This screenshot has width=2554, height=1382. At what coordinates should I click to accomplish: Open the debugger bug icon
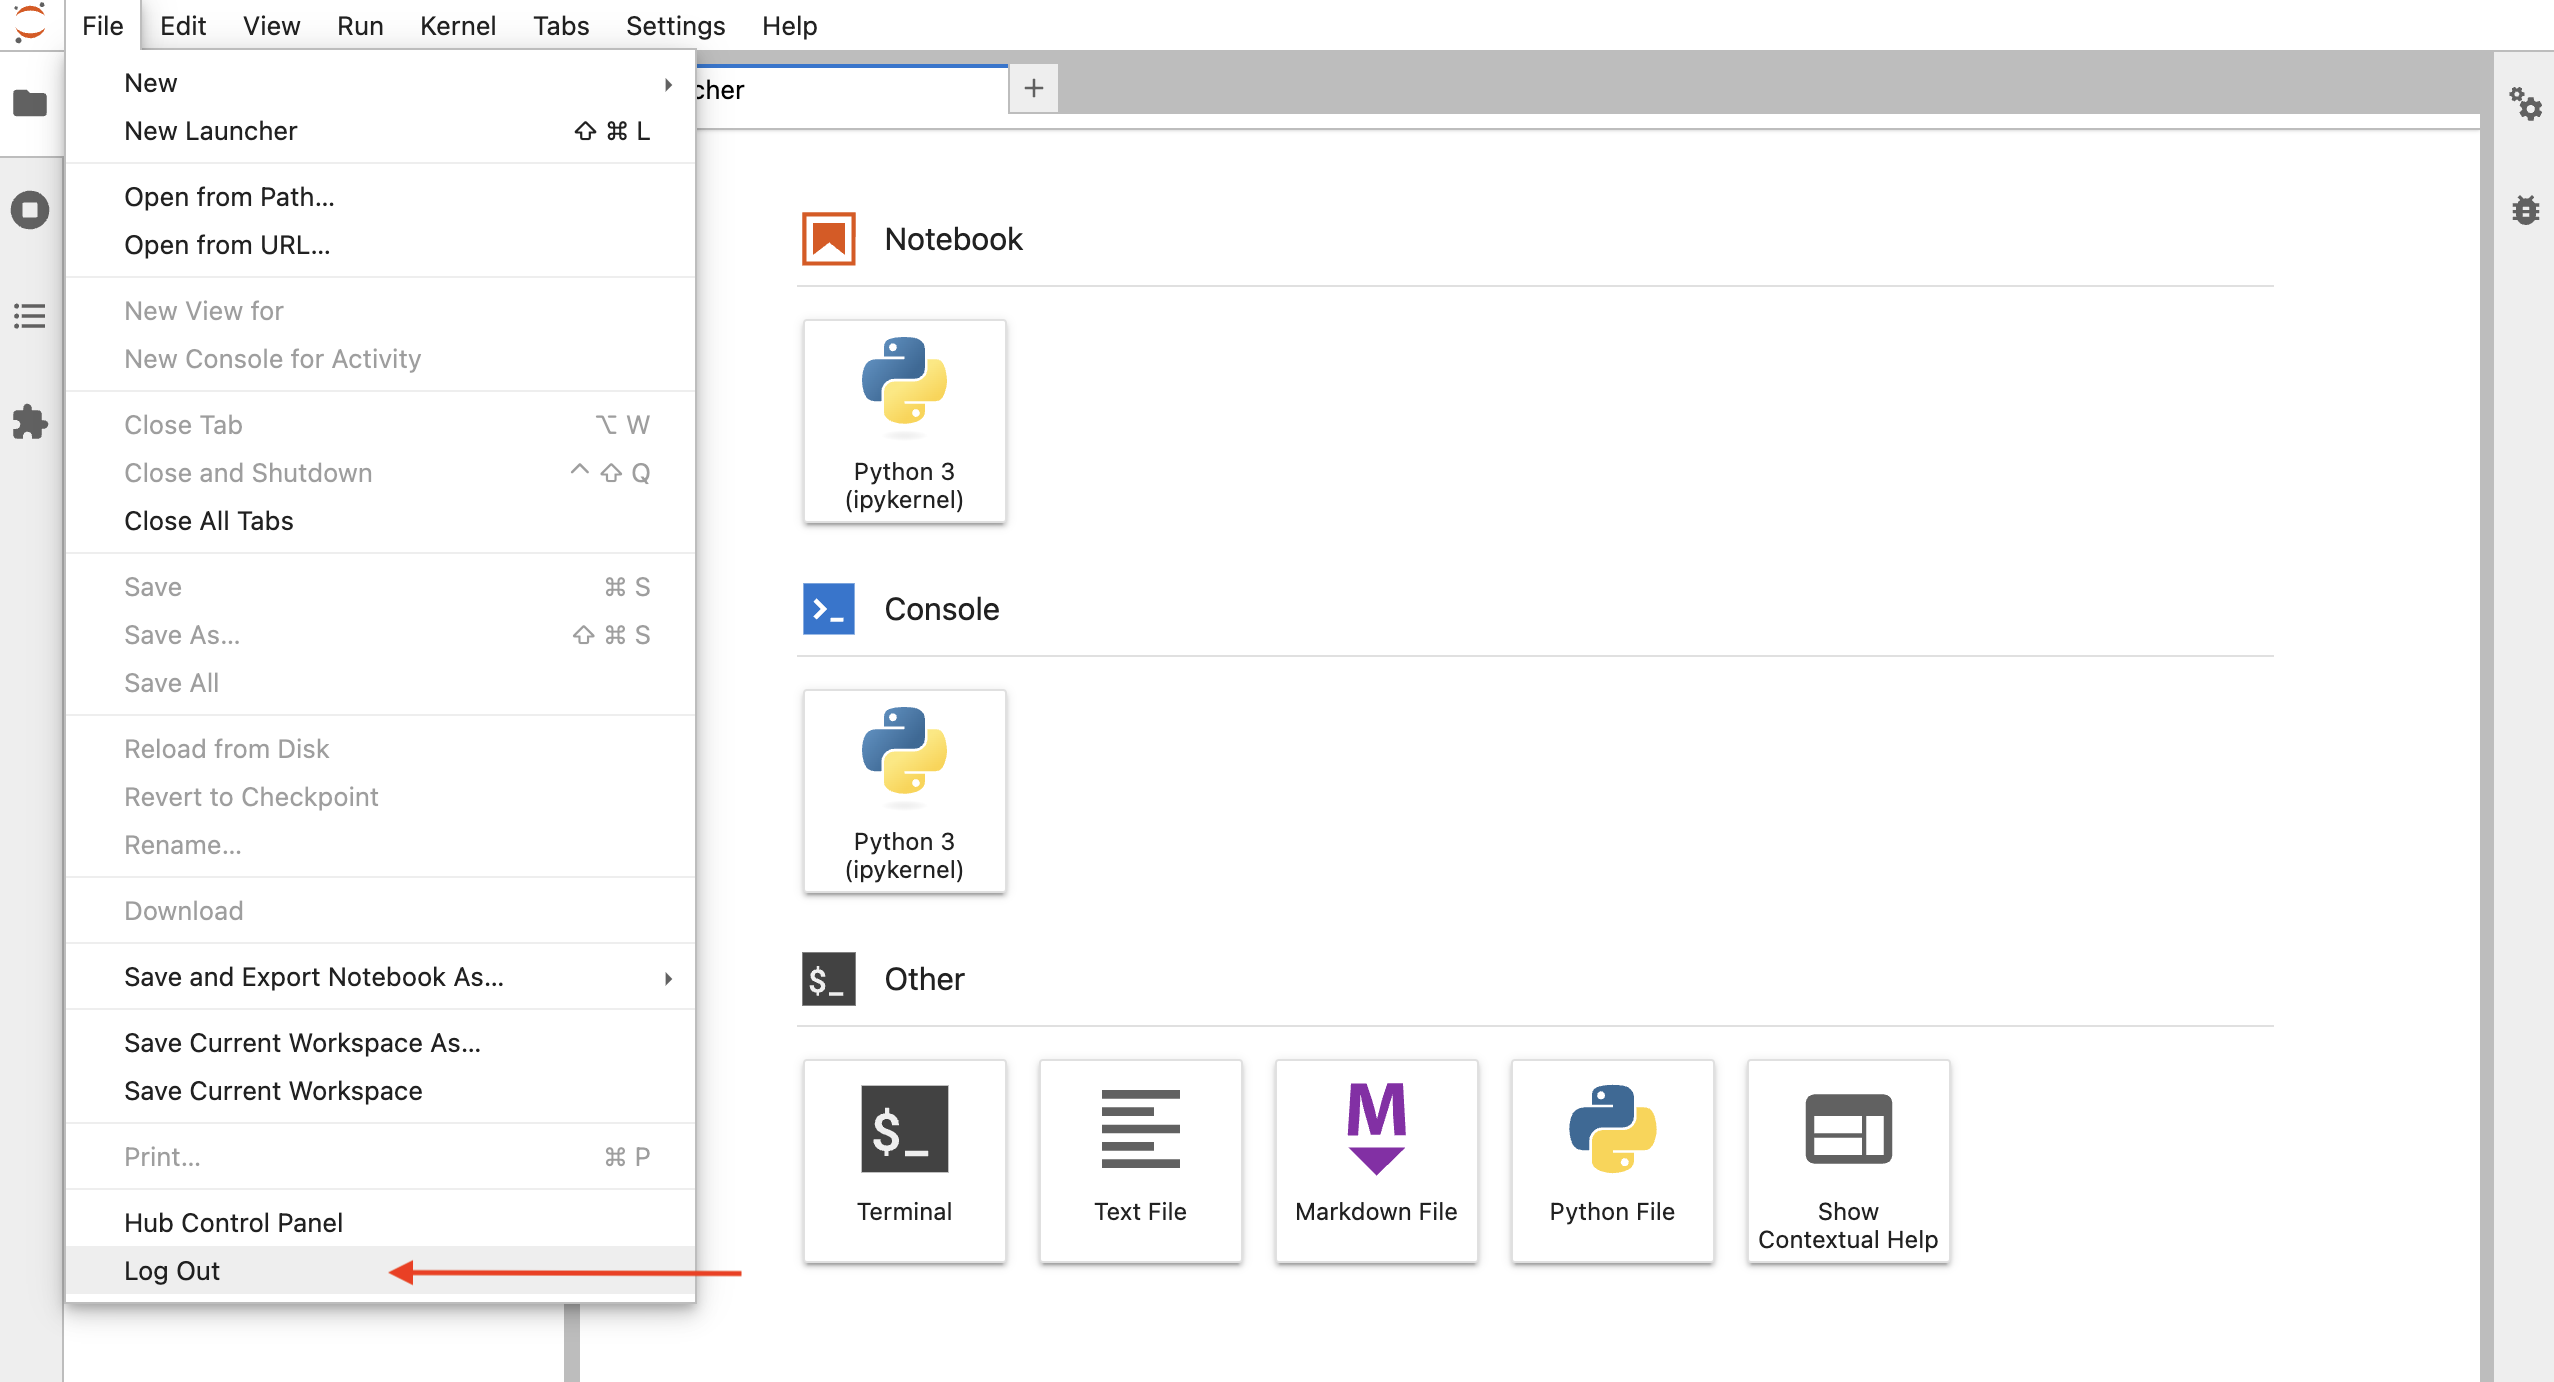coord(2525,210)
